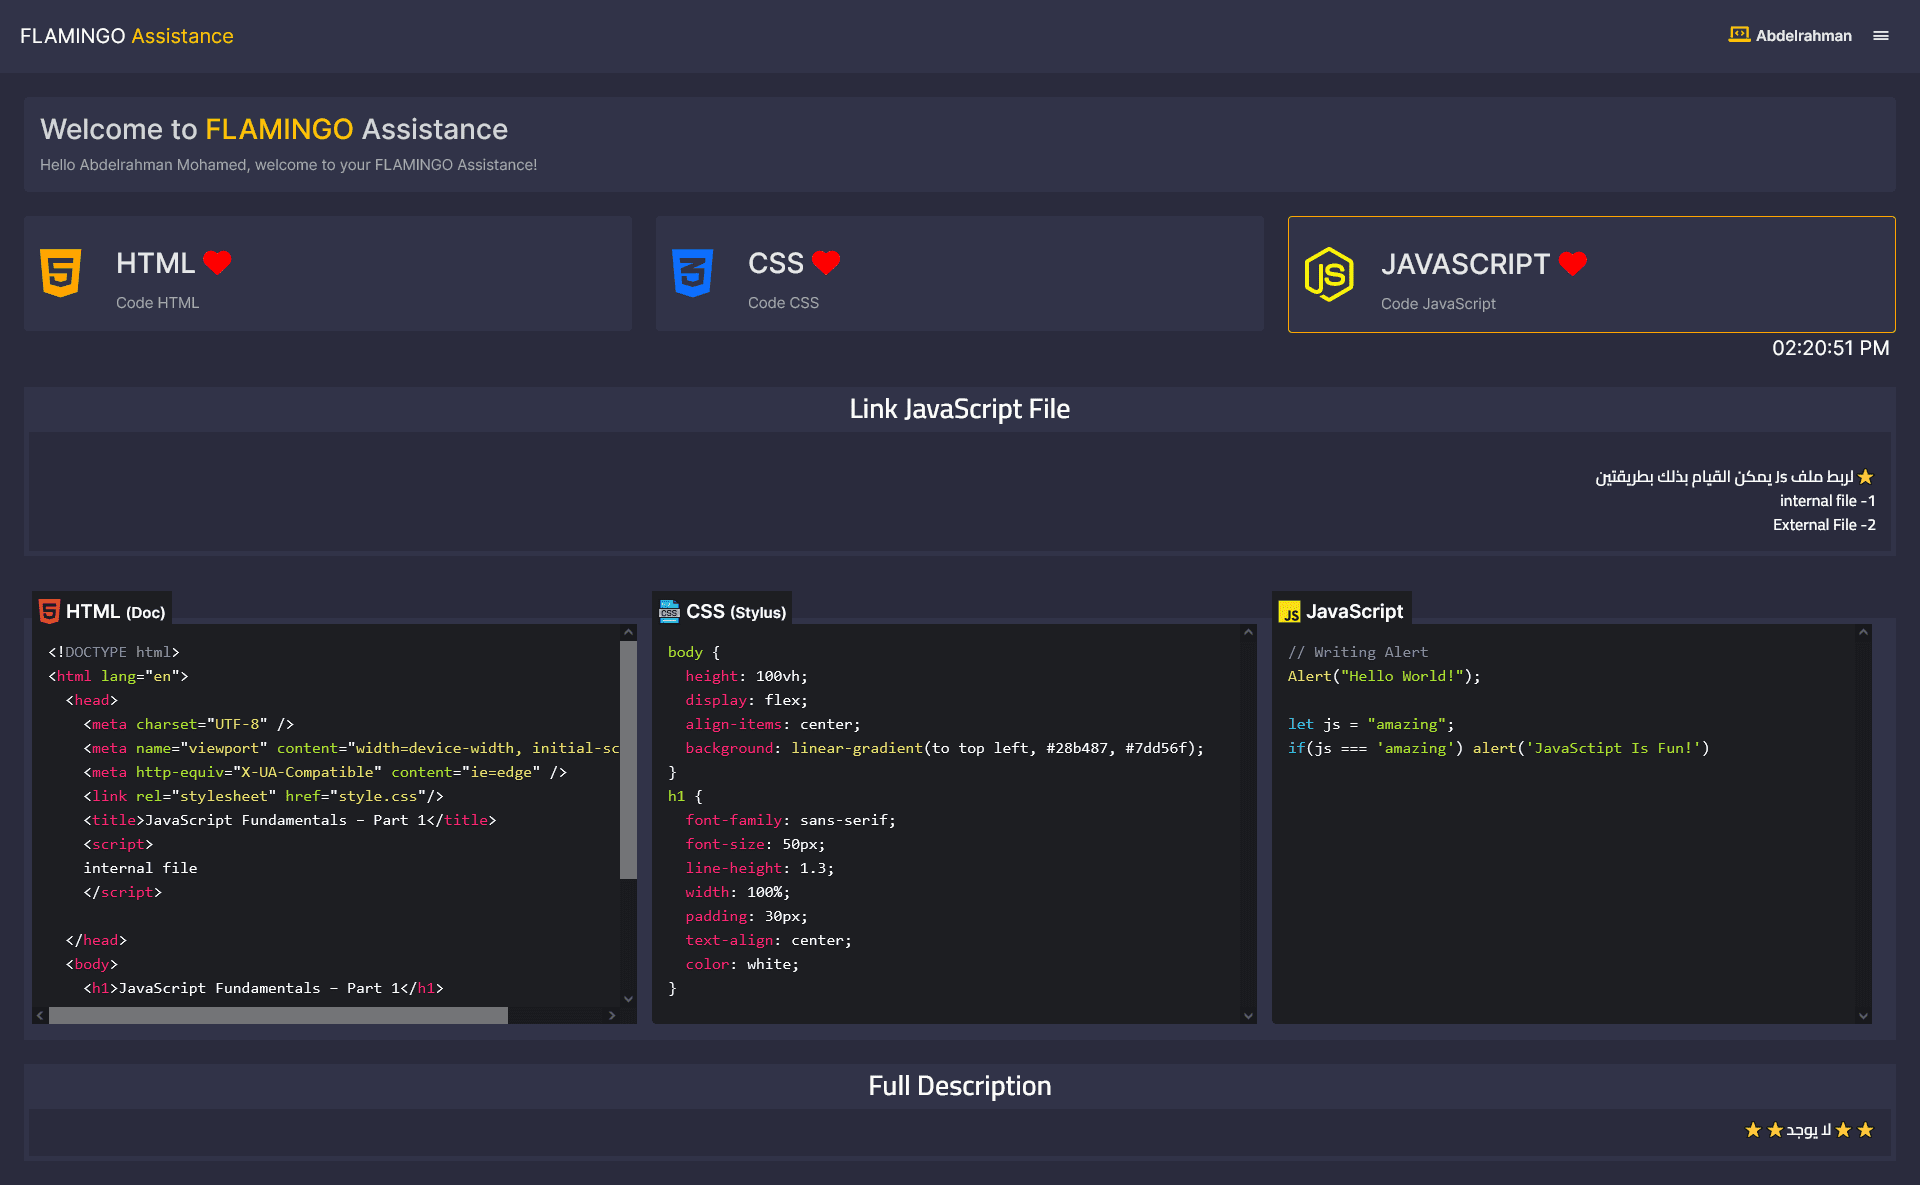Click HTML editor horizontal scrollbar right arrow
Image resolution: width=1920 pixels, height=1185 pixels.
pos(612,1015)
